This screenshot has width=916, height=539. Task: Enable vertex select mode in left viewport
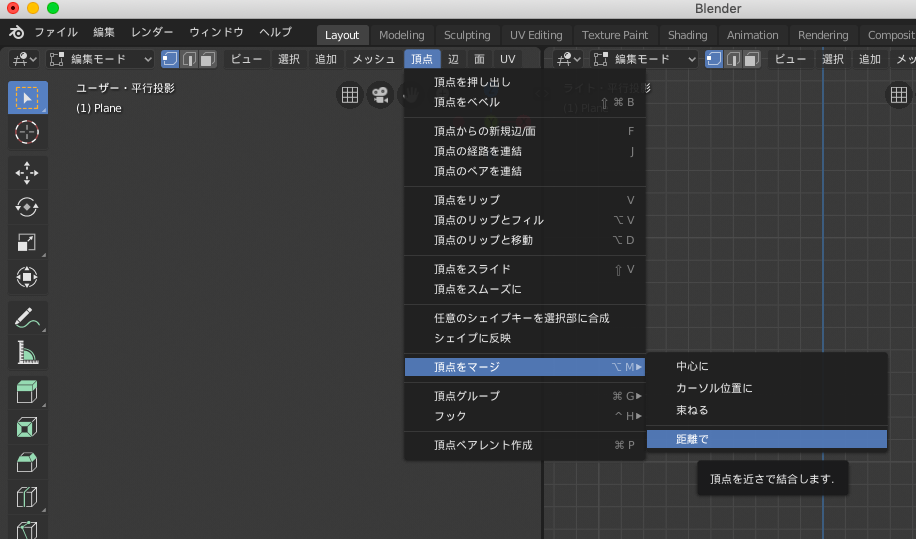[x=170, y=59]
